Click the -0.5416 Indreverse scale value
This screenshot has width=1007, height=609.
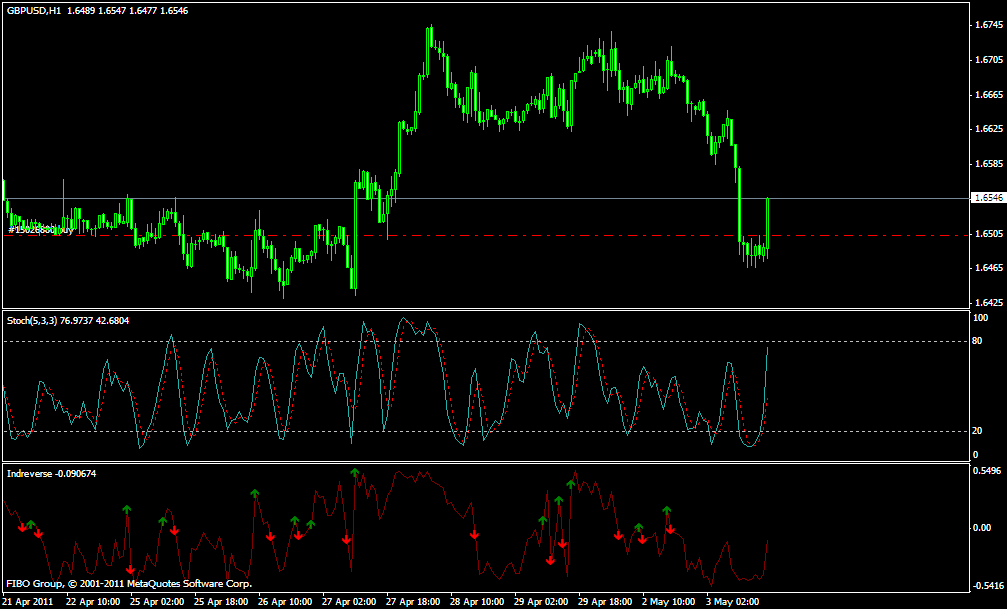987,586
